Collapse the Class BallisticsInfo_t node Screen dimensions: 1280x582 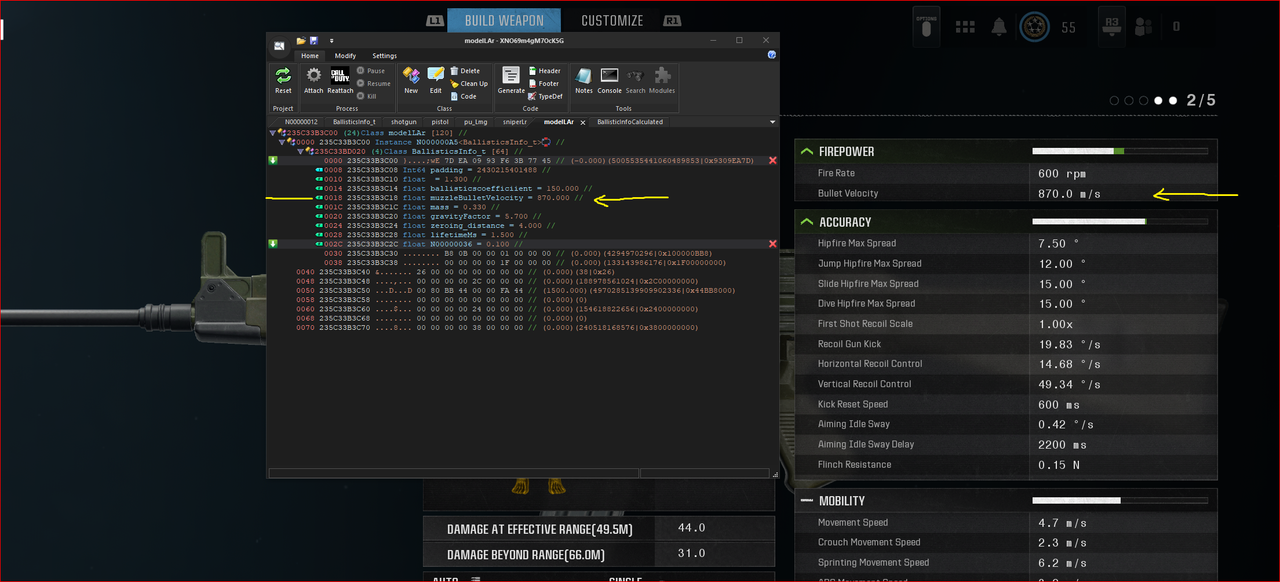[x=301, y=151]
